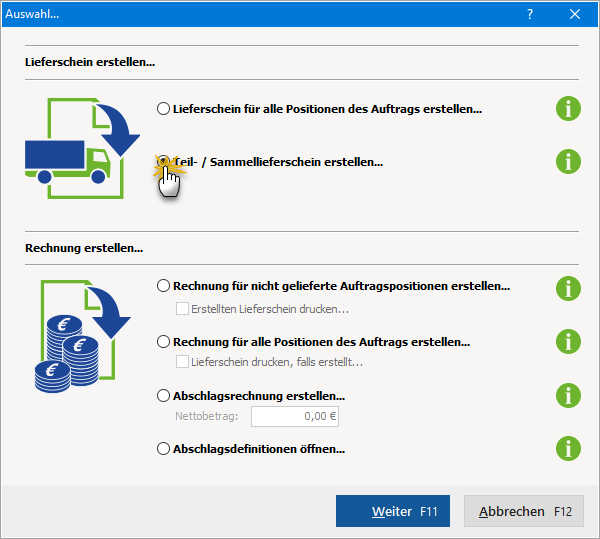
Task: Tick Lieferschein drucken, falls erstellt checkbox
Action: 182,362
